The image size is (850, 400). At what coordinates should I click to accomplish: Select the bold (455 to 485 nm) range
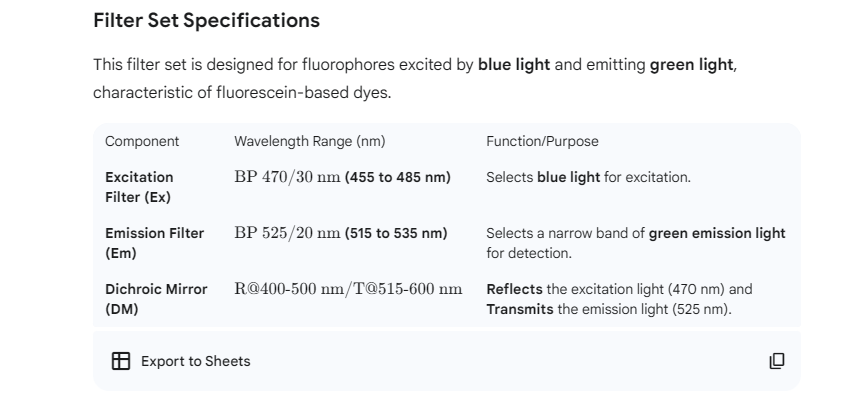point(398,178)
